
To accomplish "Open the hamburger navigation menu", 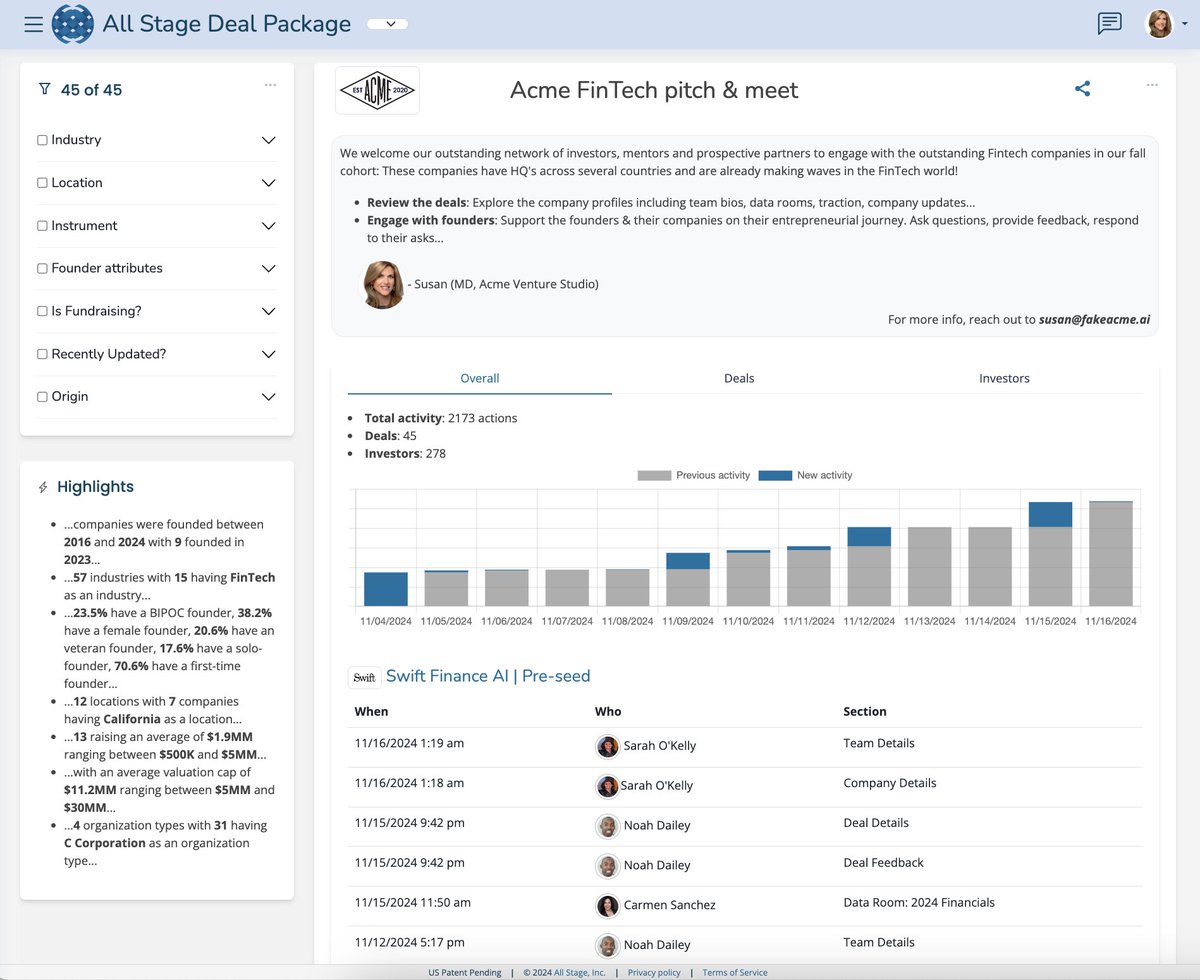I will tap(33, 24).
